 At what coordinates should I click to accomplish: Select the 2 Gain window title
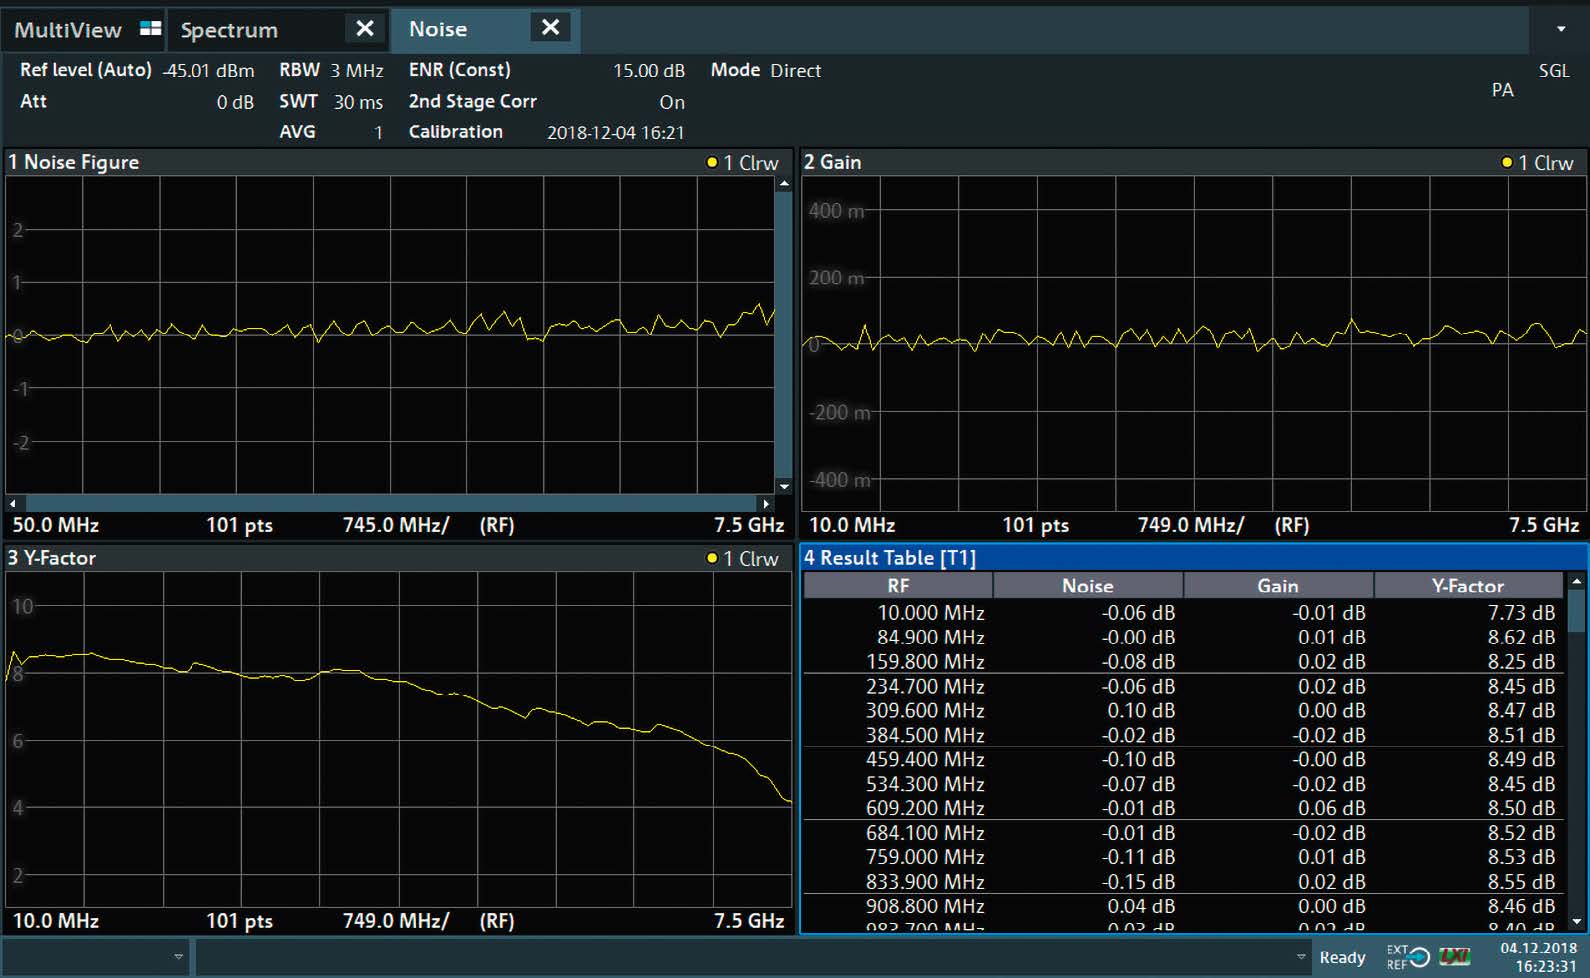click(x=832, y=162)
